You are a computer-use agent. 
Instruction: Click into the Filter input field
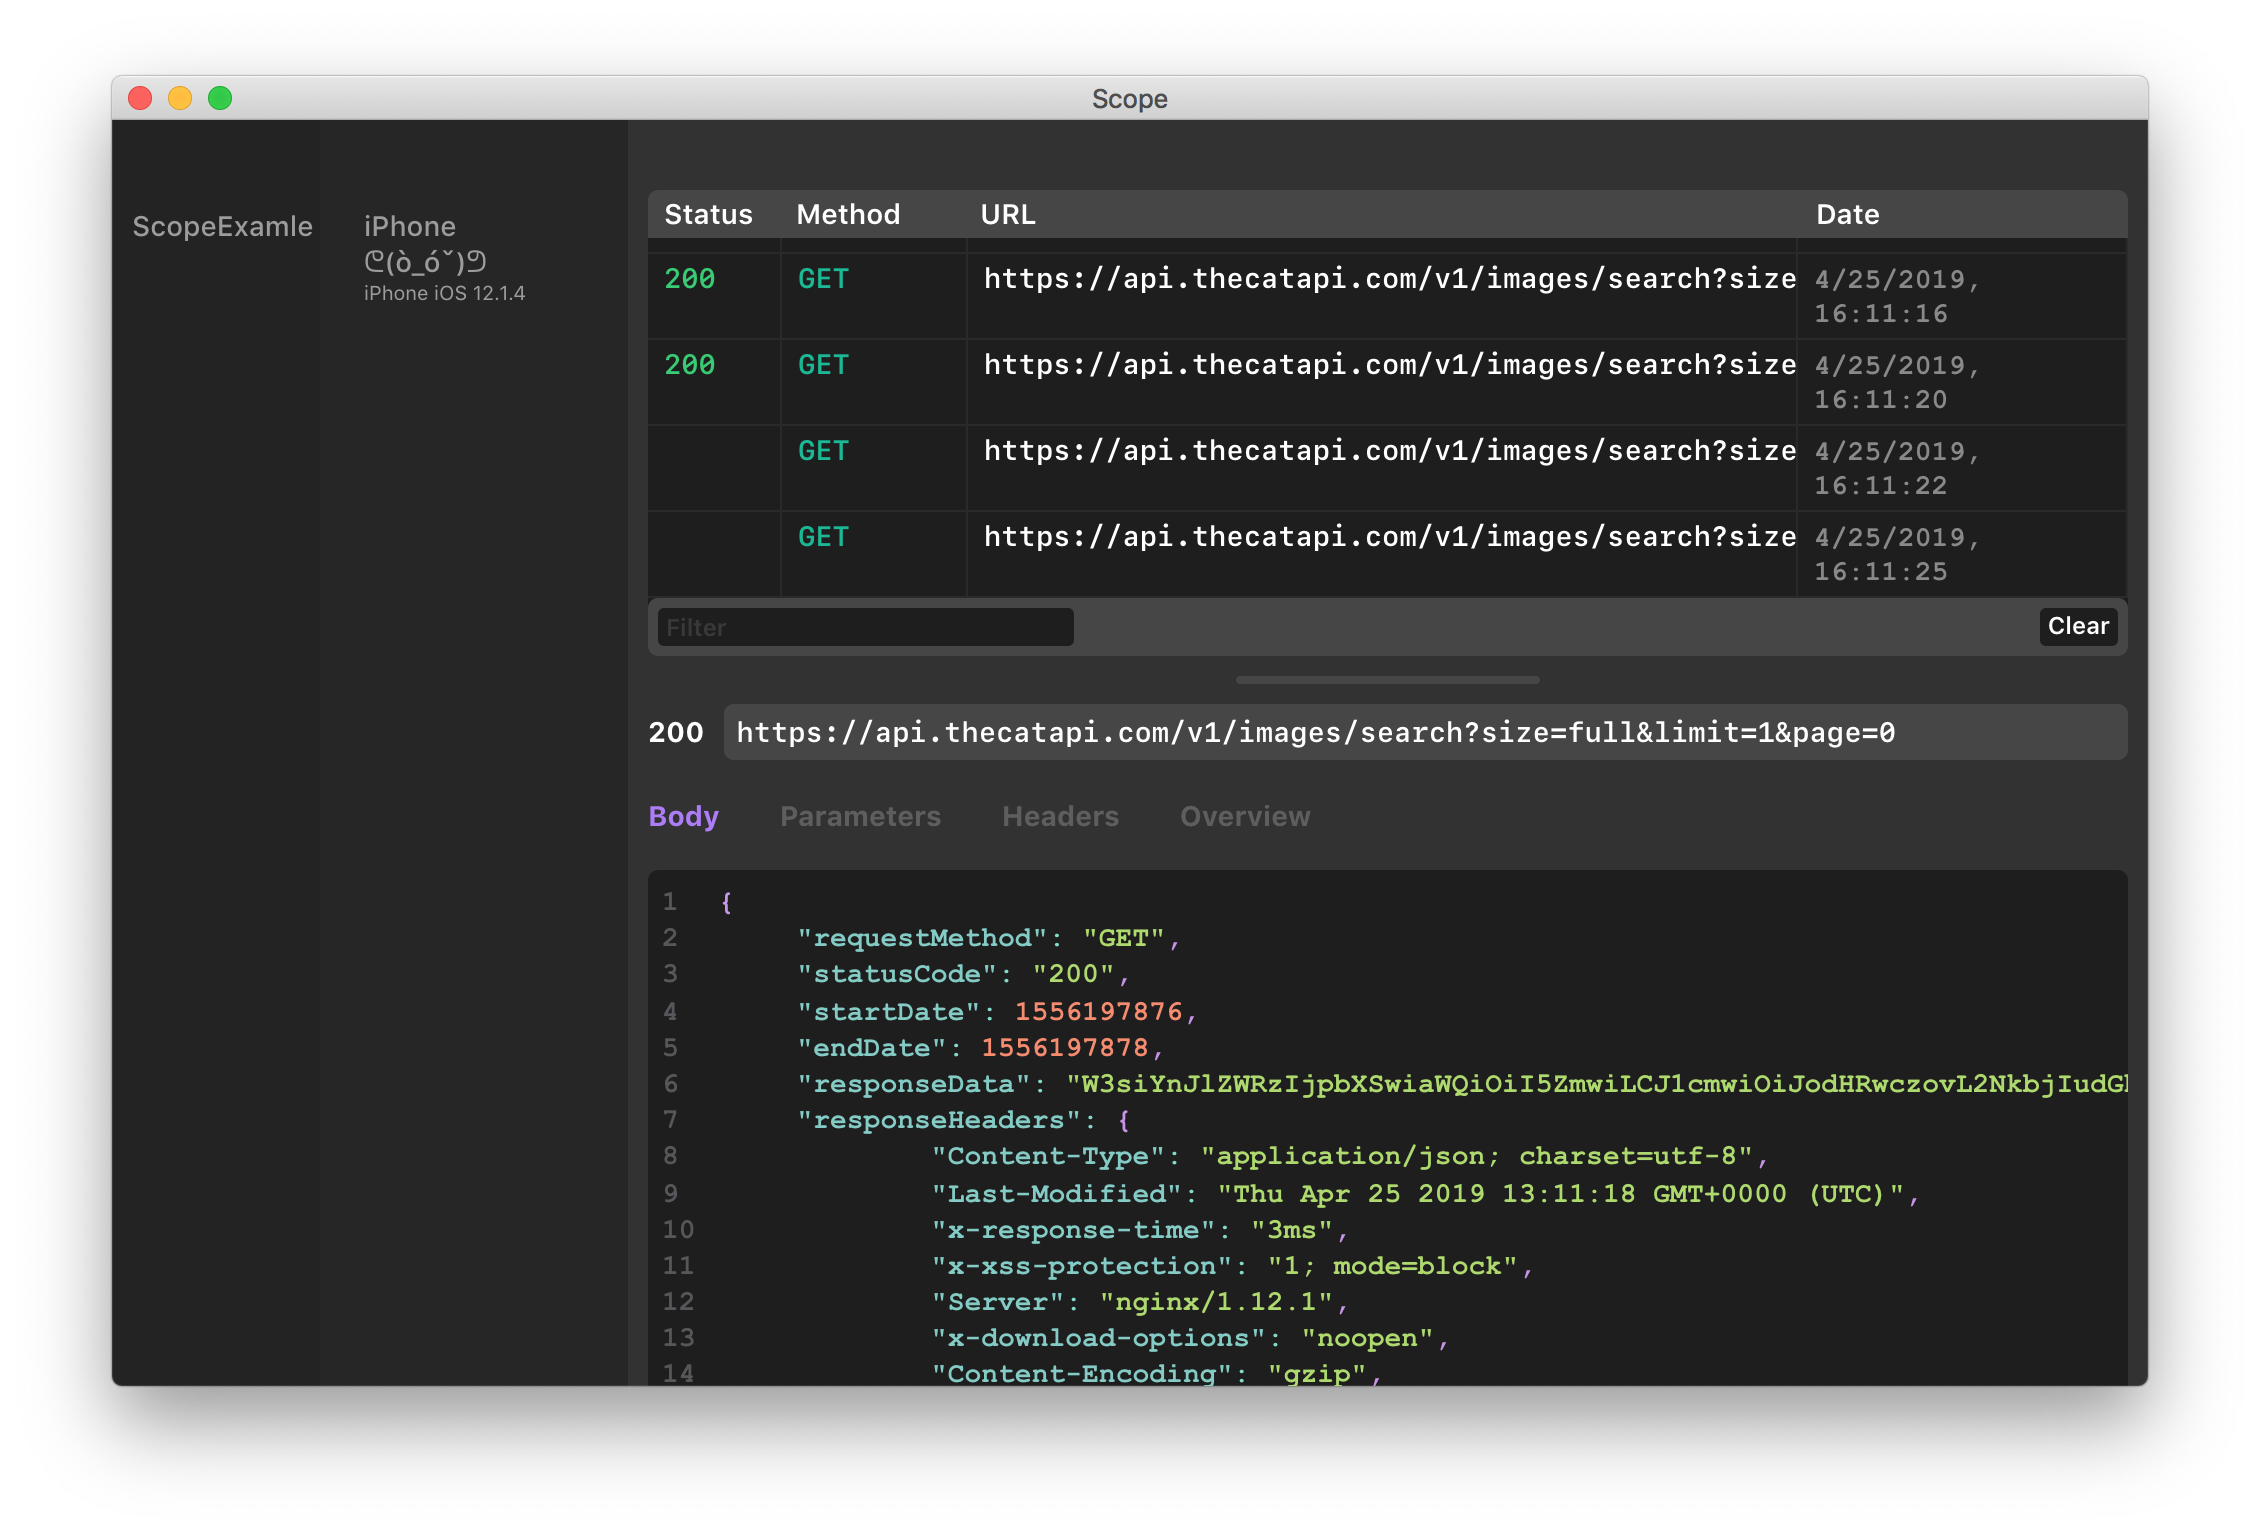point(865,627)
